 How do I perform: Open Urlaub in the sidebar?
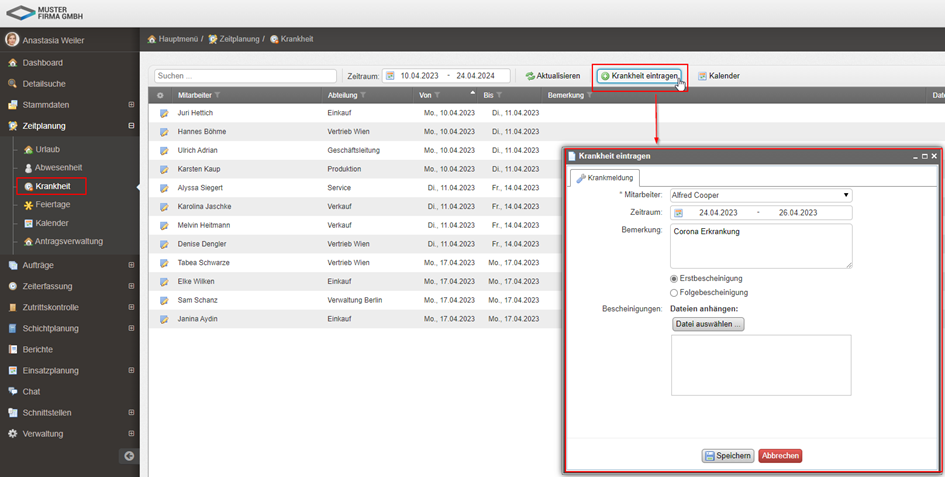[48, 149]
